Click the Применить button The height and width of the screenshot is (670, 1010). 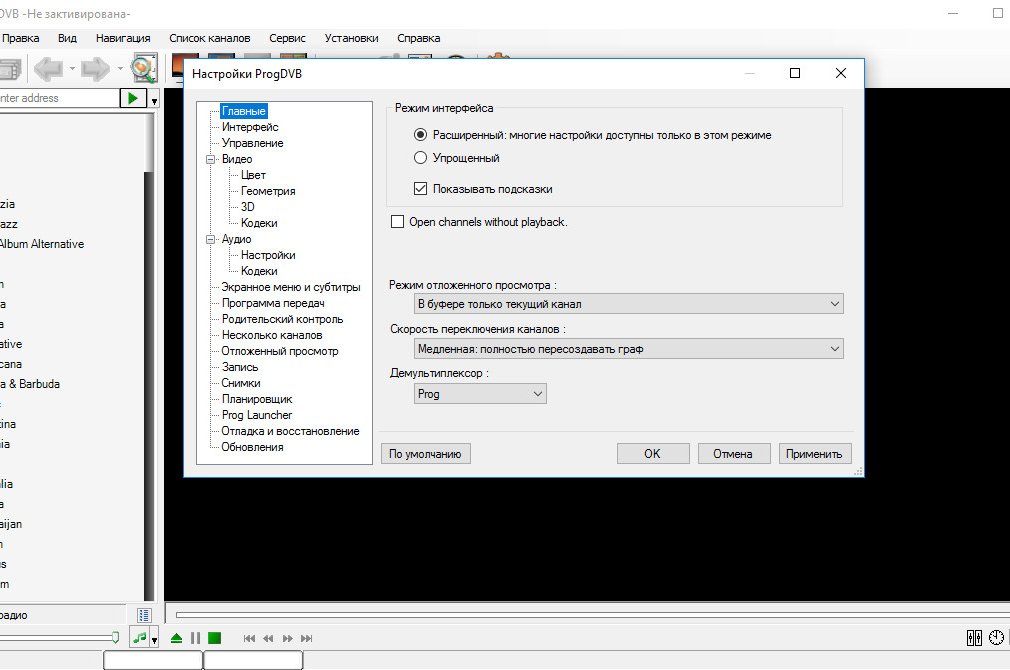(x=814, y=454)
